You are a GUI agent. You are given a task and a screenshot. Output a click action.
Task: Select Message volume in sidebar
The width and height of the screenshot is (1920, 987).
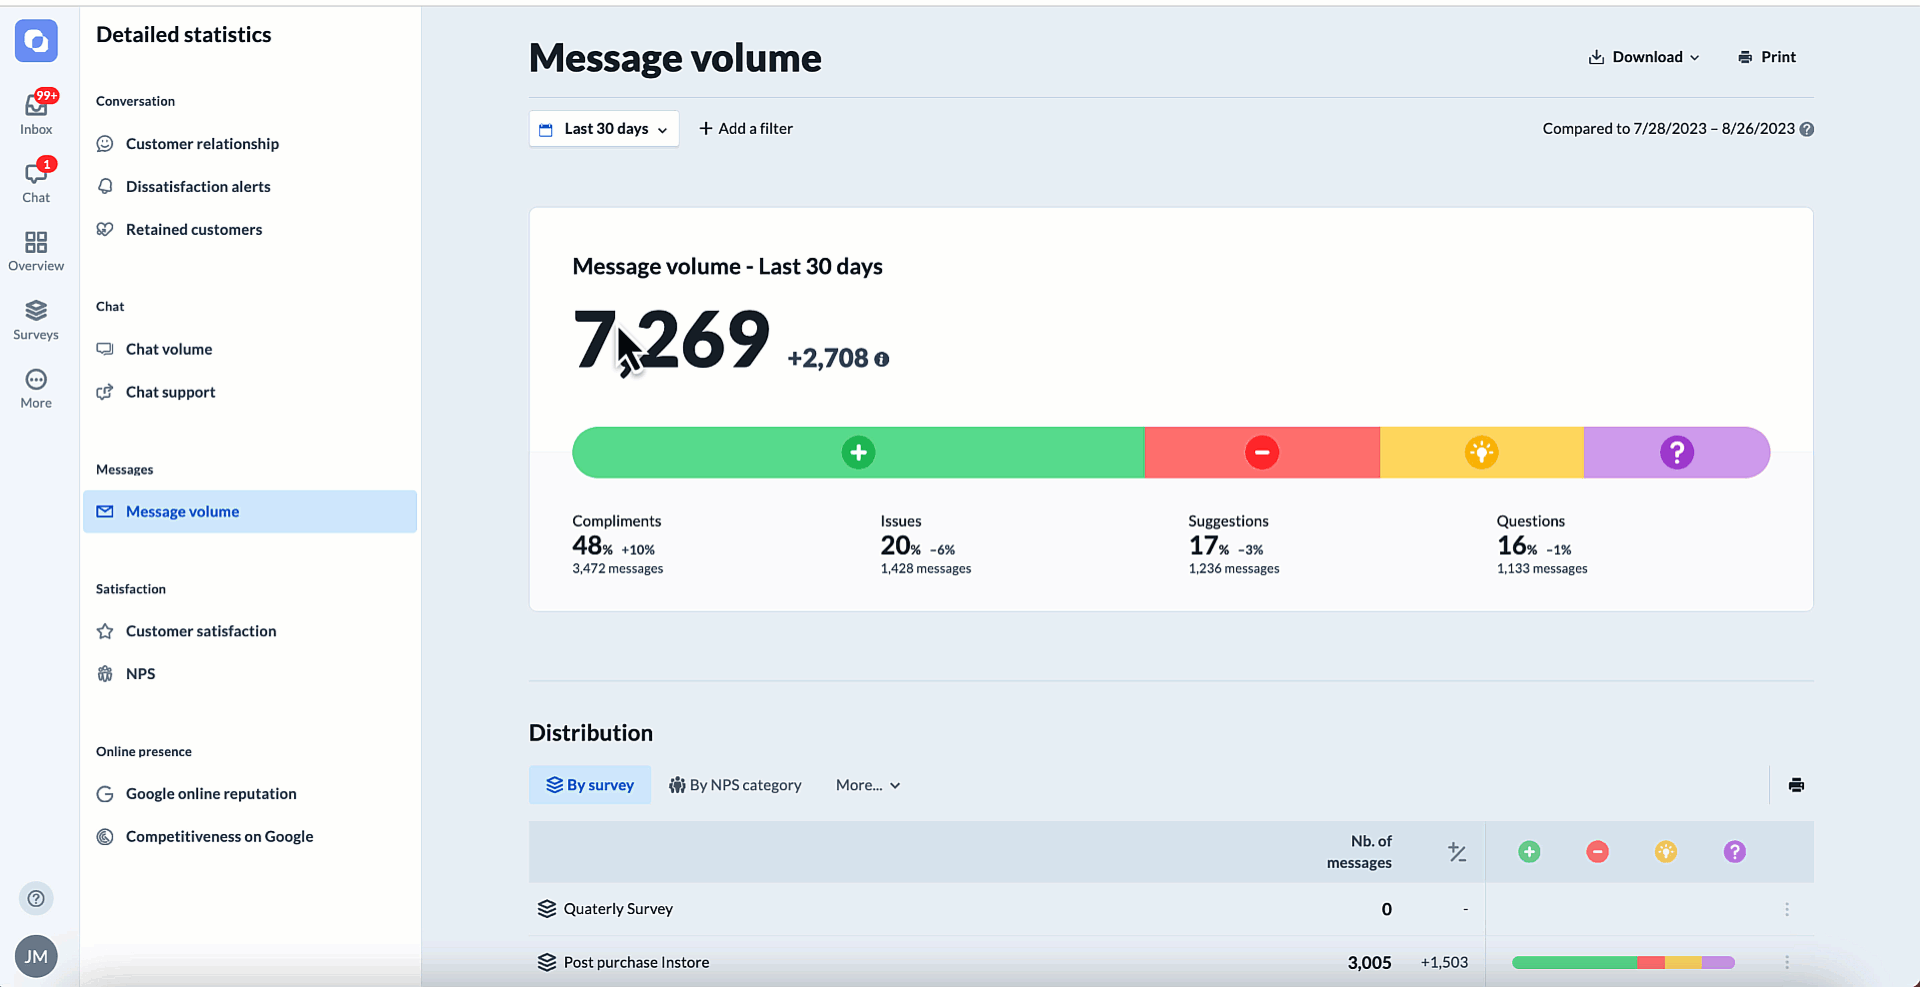250,511
